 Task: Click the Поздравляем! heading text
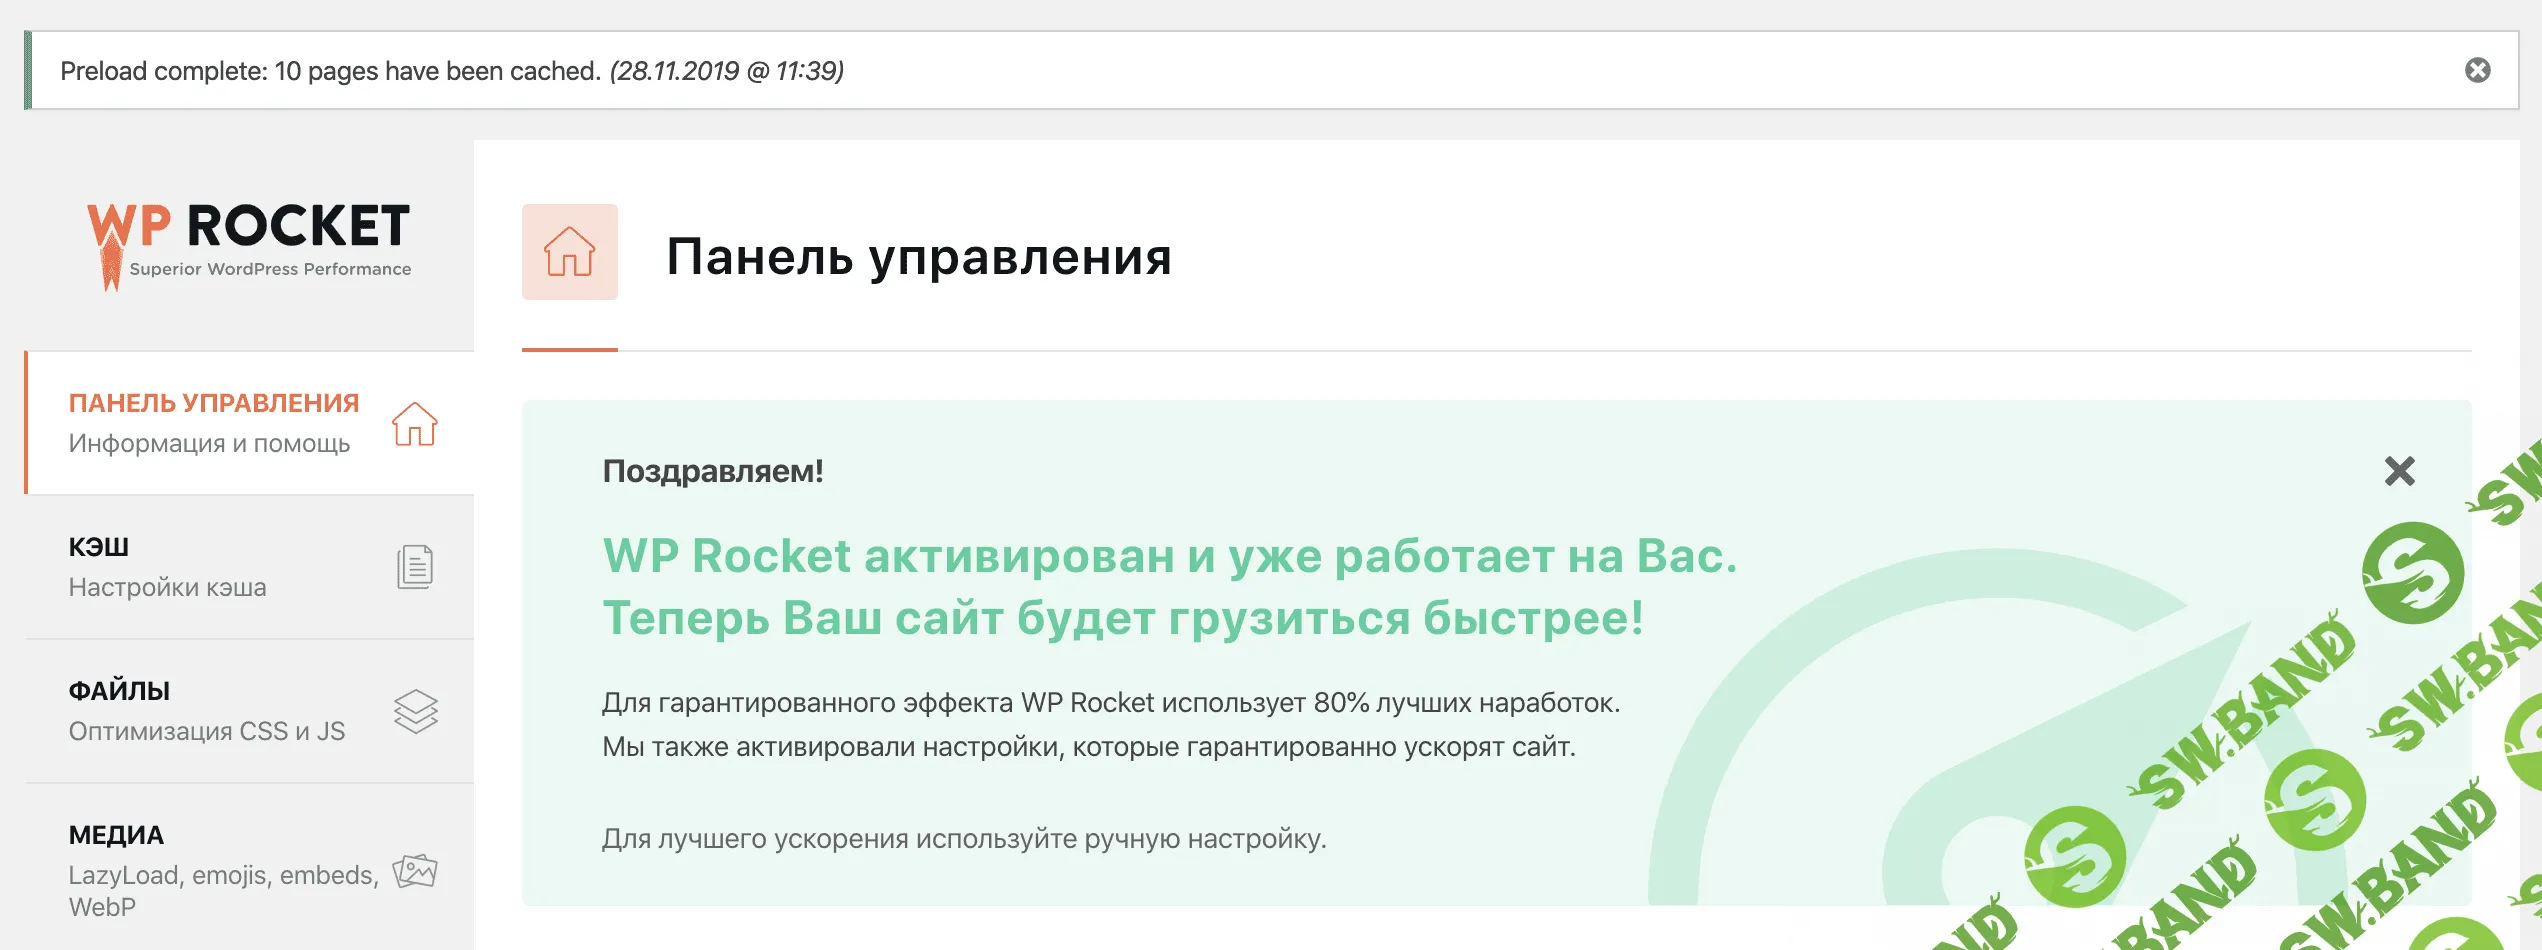click(712, 471)
